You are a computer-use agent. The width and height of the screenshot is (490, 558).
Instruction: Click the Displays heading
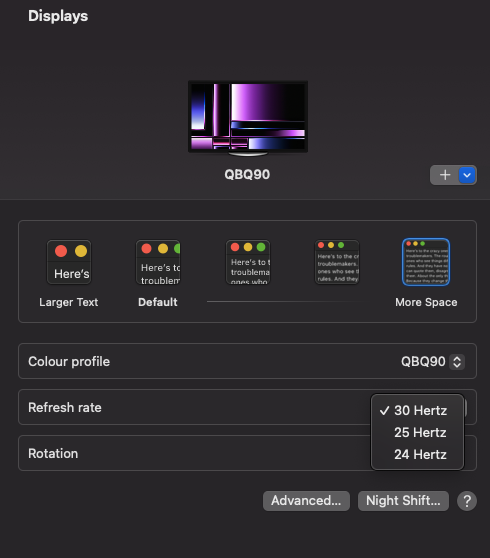click(x=58, y=16)
